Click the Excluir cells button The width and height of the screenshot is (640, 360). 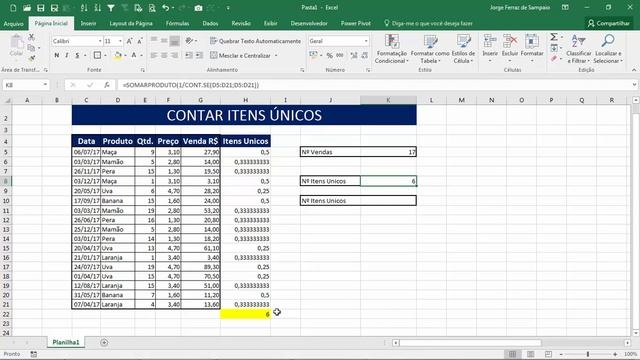click(510, 49)
